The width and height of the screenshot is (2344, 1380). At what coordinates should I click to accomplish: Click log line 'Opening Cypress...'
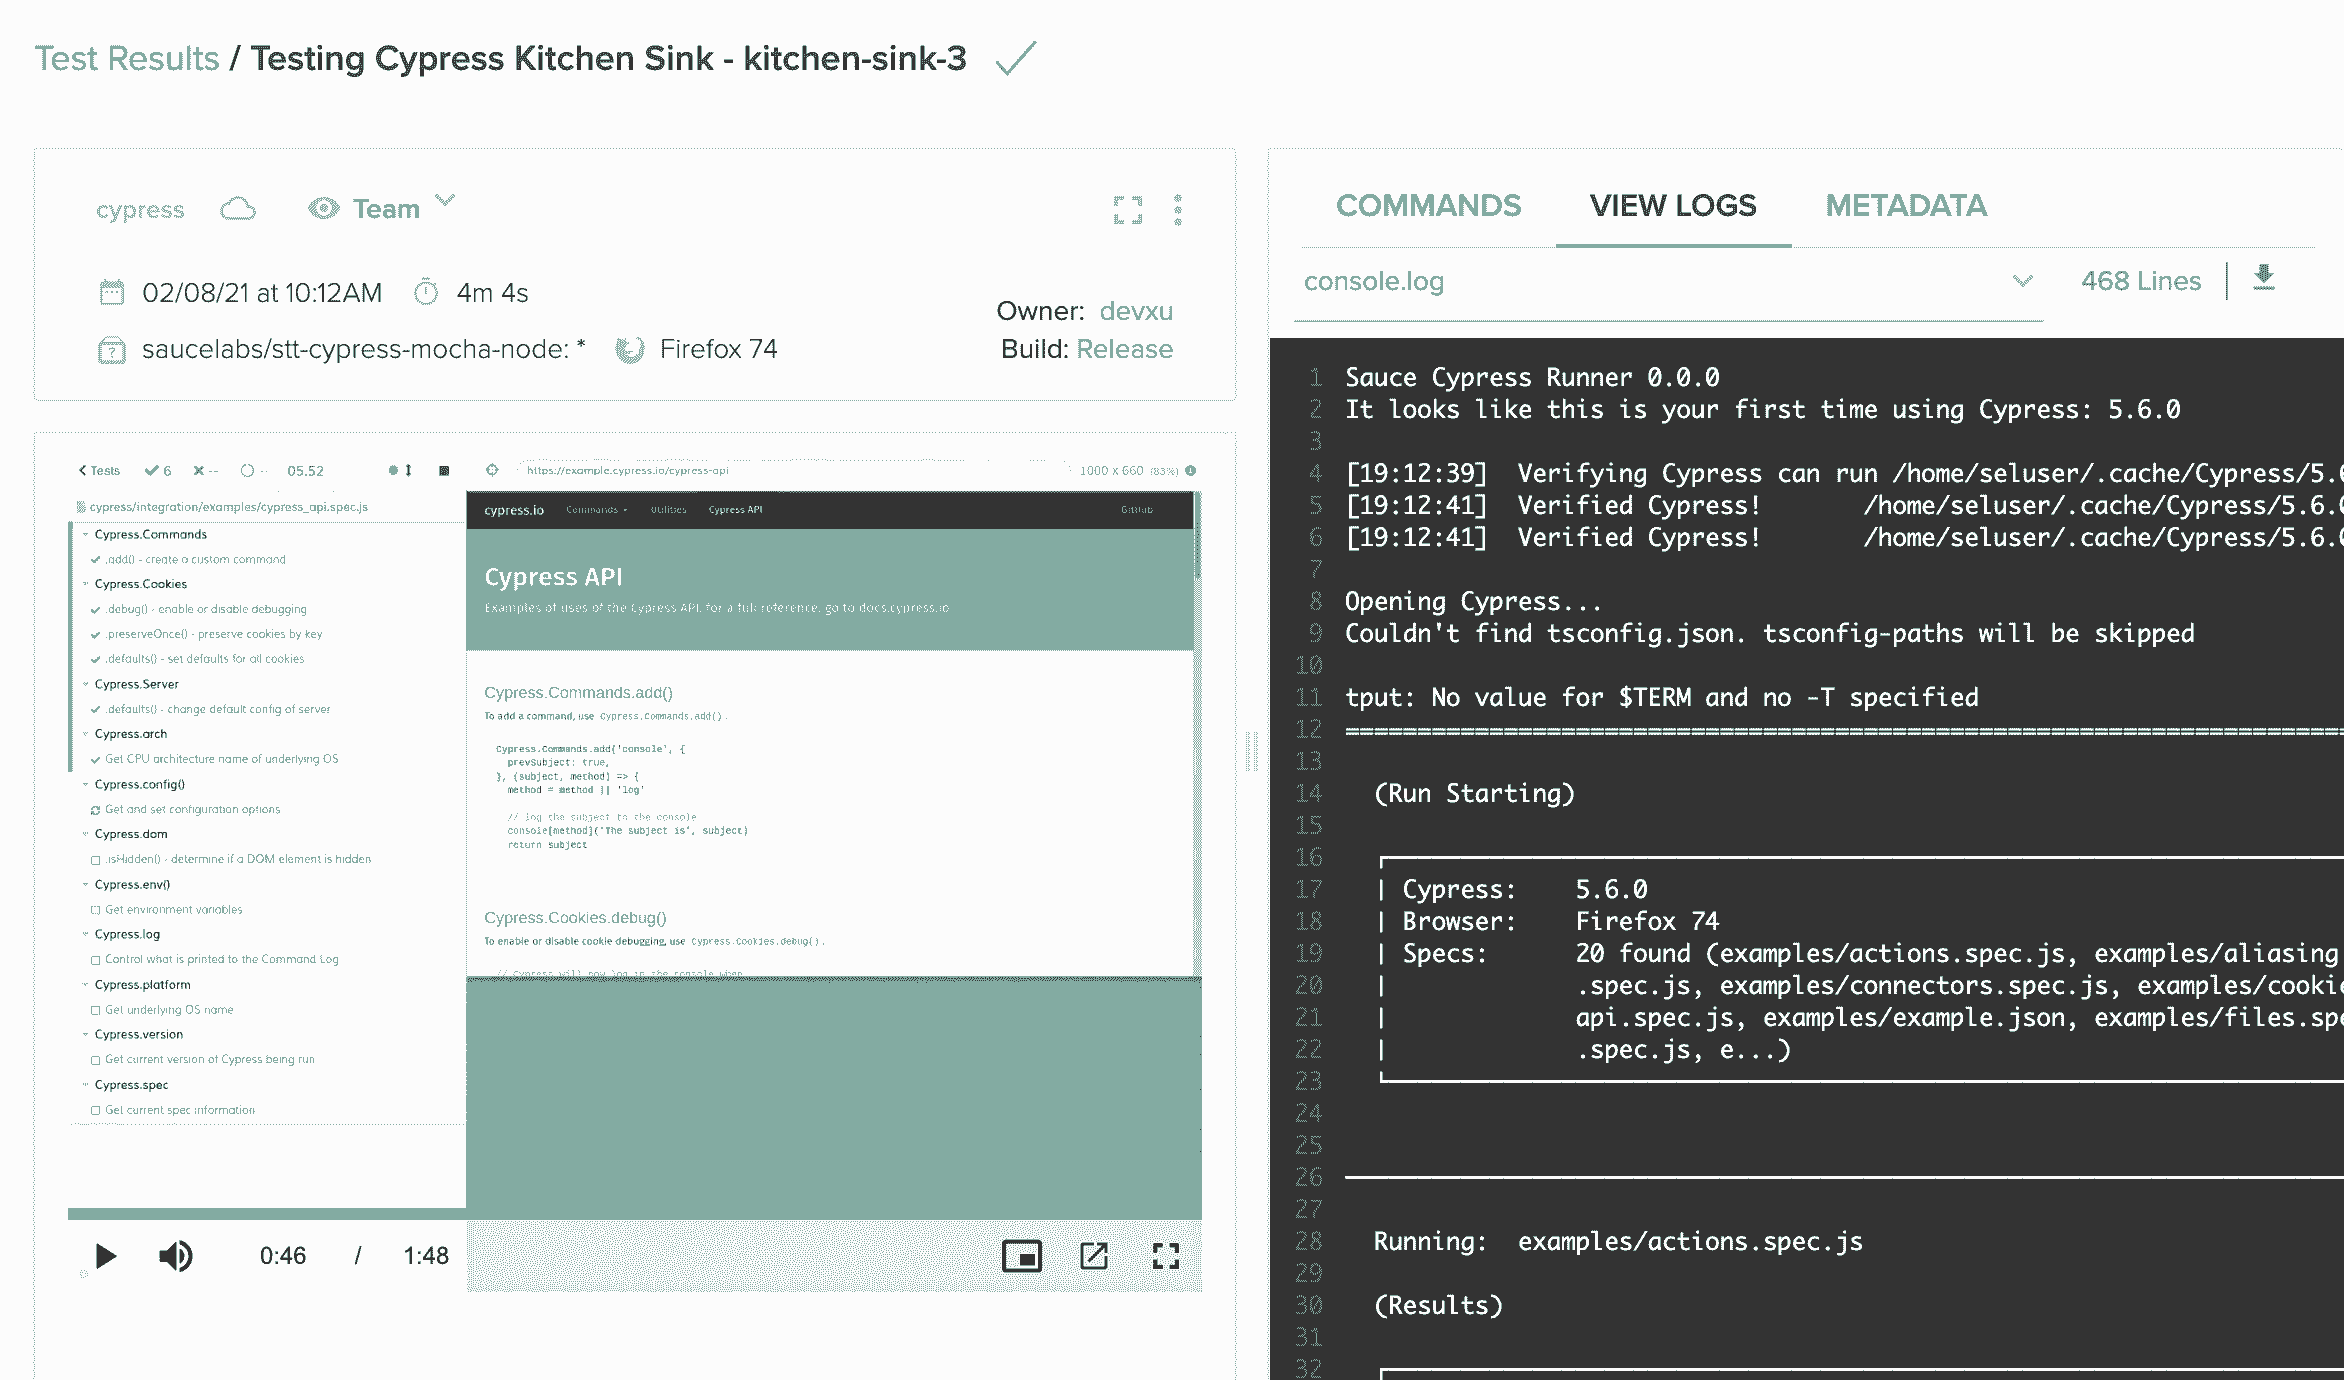(1473, 602)
